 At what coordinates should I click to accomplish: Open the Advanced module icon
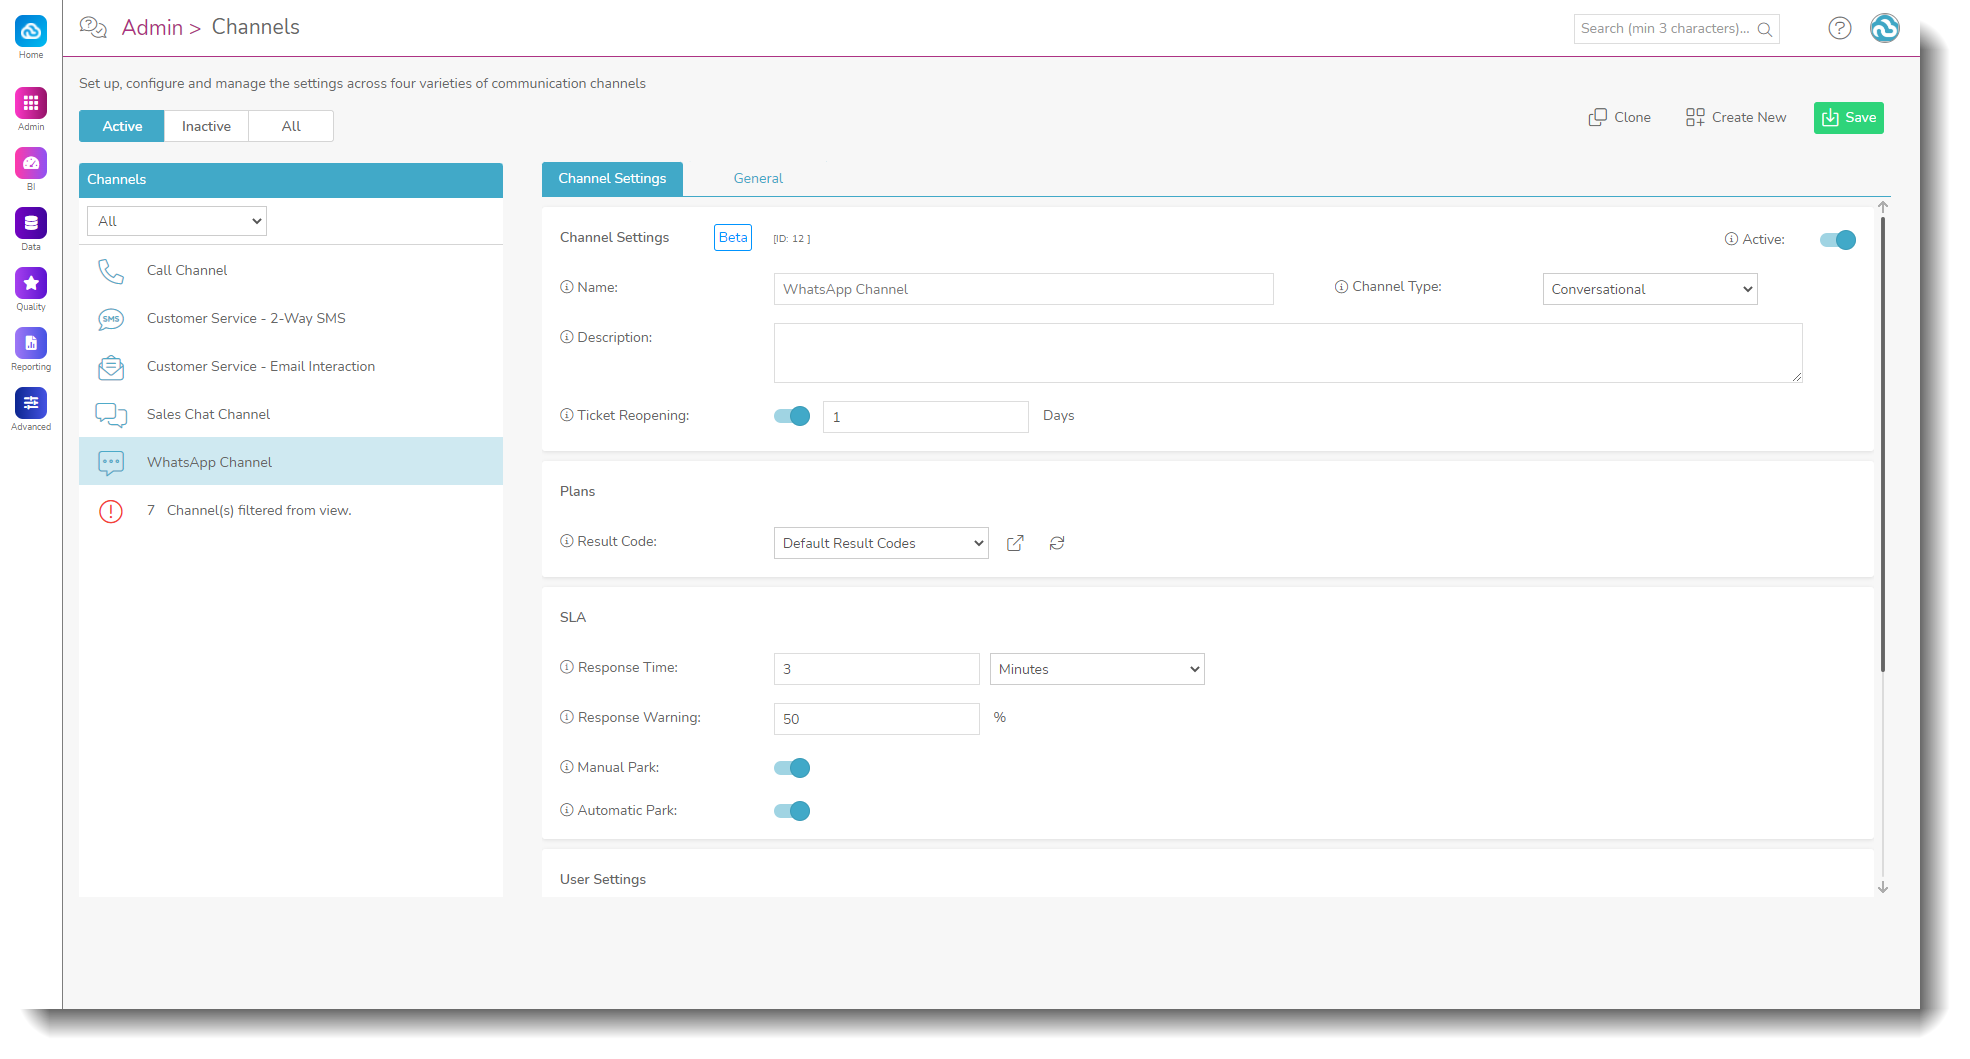click(x=31, y=403)
